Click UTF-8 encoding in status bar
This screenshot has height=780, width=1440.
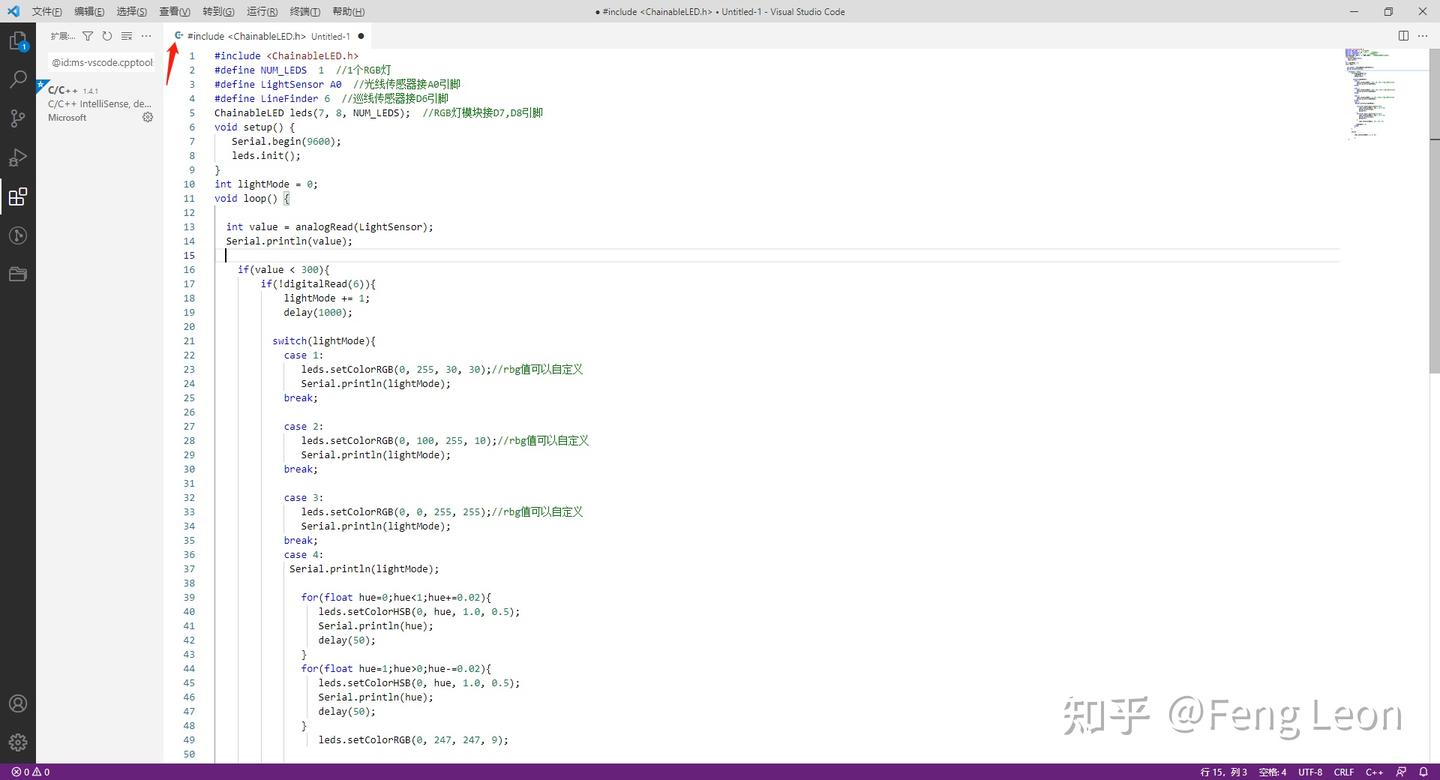coord(1310,772)
